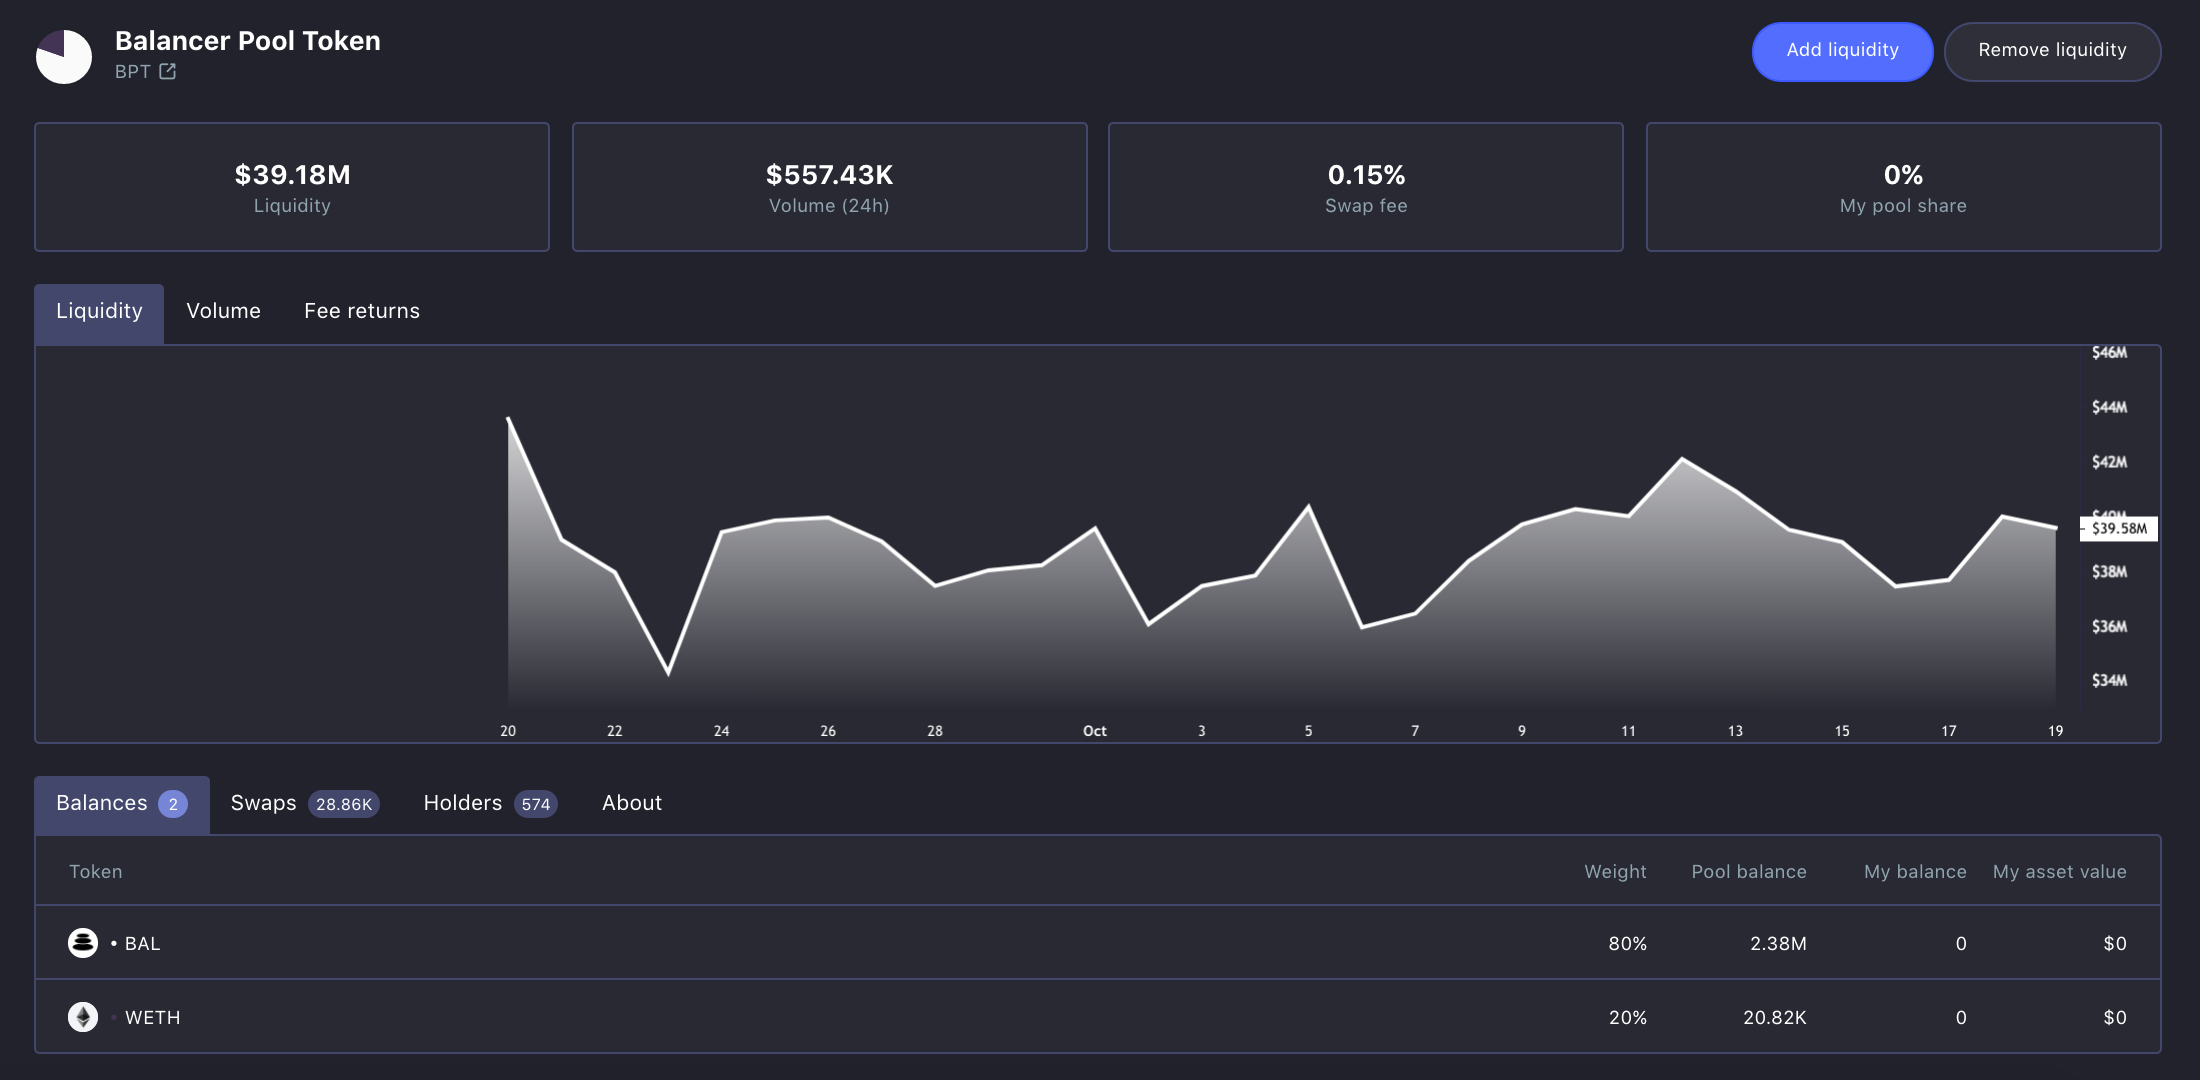
Task: Click the Oct label on chart axis
Action: point(1095,731)
